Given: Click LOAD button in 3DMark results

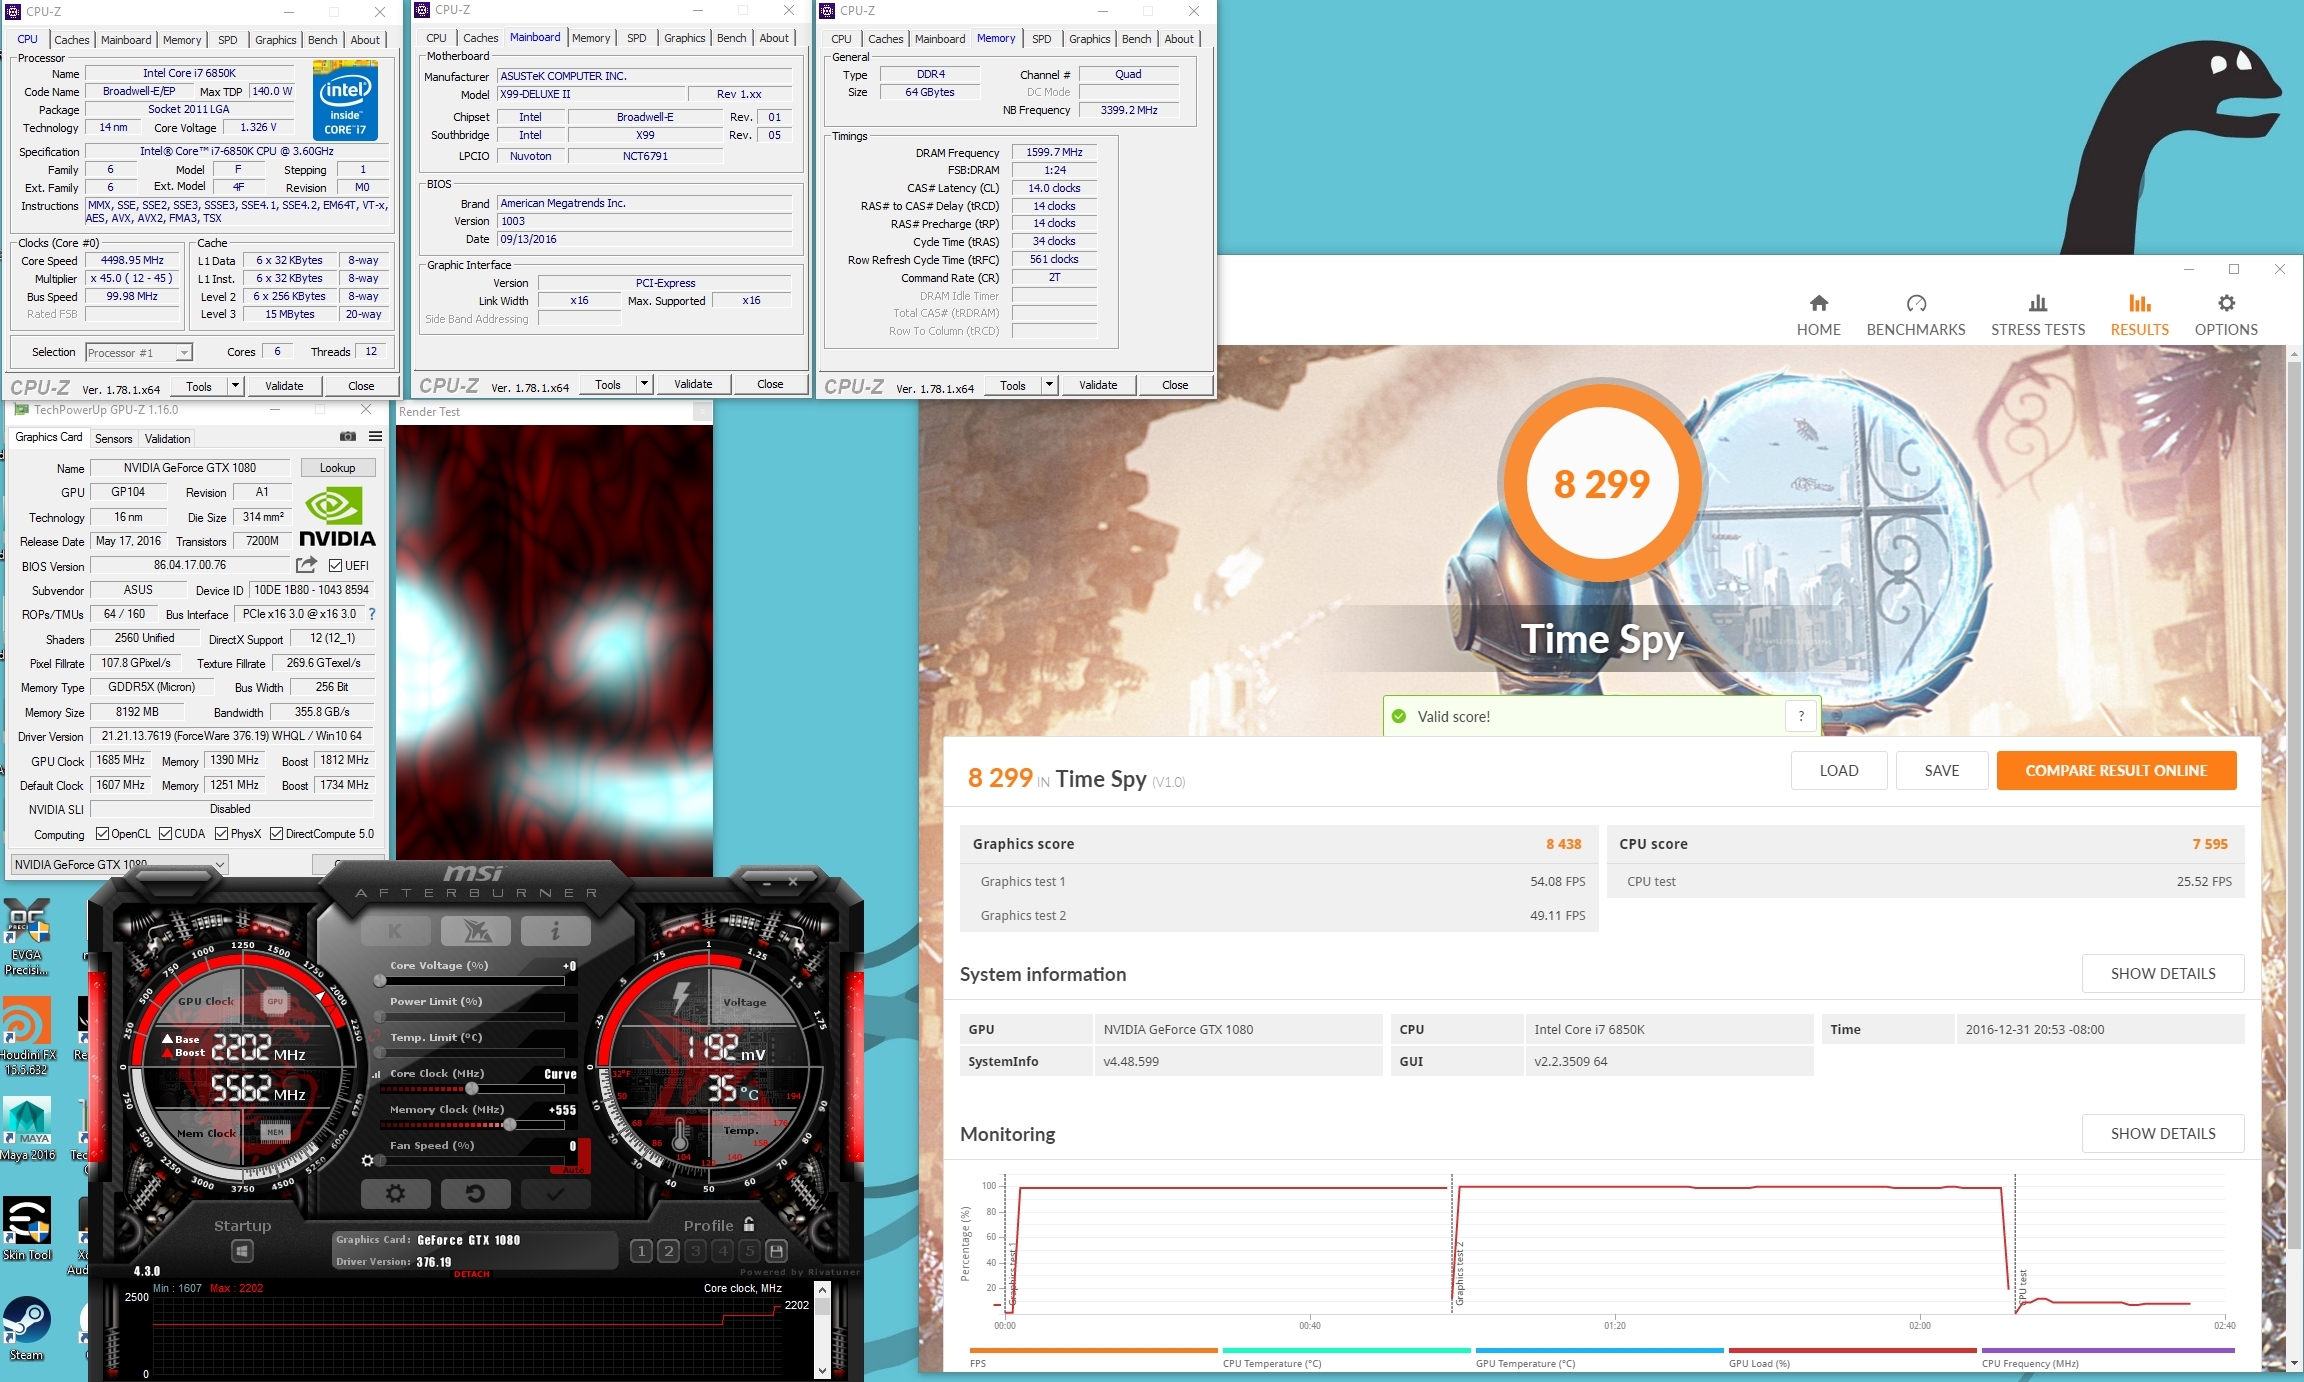Looking at the screenshot, I should pyautogui.click(x=1838, y=770).
